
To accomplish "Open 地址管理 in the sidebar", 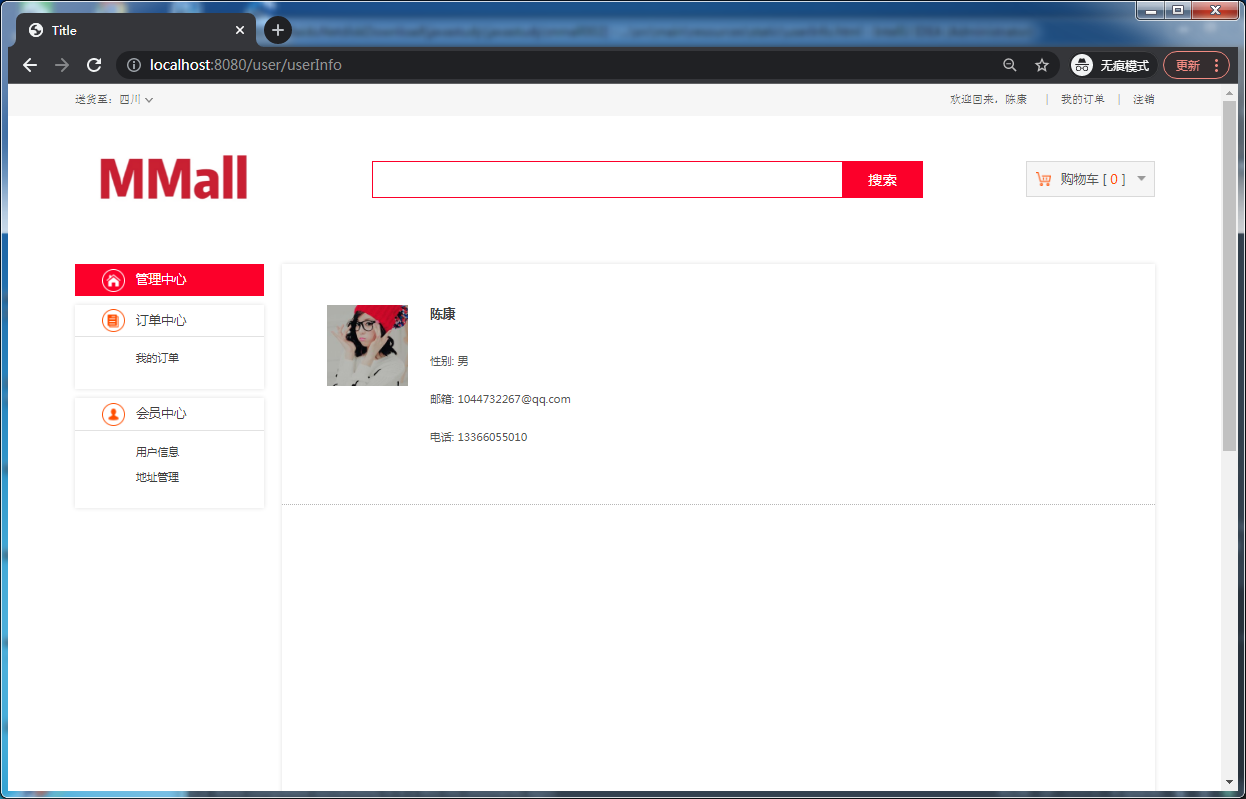I will coord(157,477).
